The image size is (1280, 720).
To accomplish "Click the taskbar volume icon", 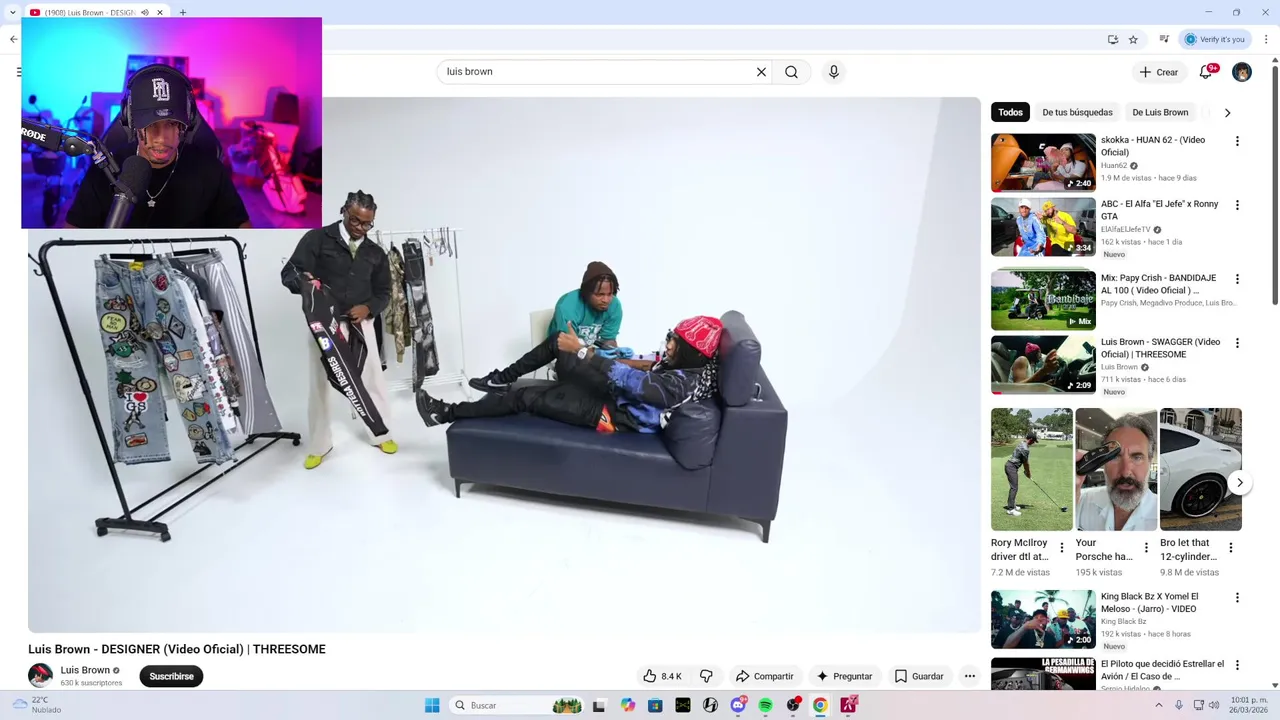I will point(1214,705).
